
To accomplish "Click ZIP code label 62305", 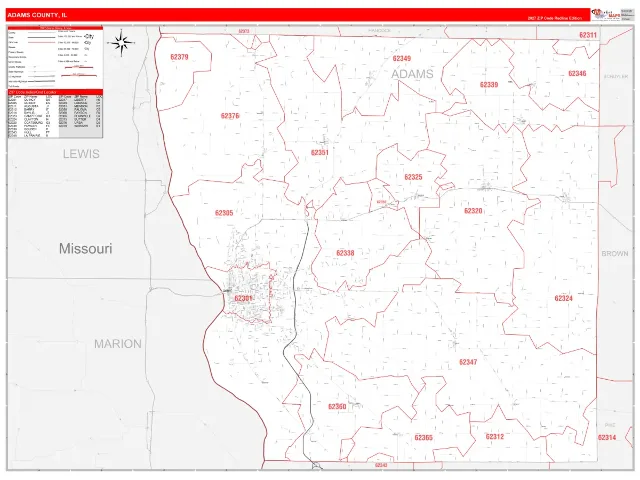I will [x=224, y=213].
